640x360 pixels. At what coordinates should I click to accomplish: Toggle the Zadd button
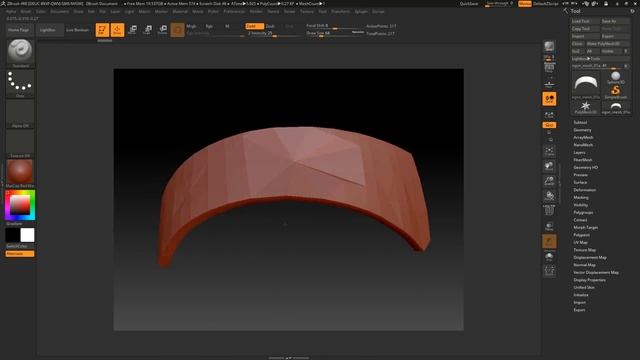point(254,26)
